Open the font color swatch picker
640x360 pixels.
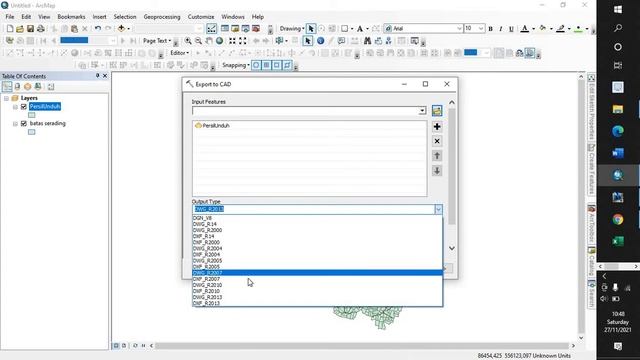pyautogui.click(x=525, y=29)
